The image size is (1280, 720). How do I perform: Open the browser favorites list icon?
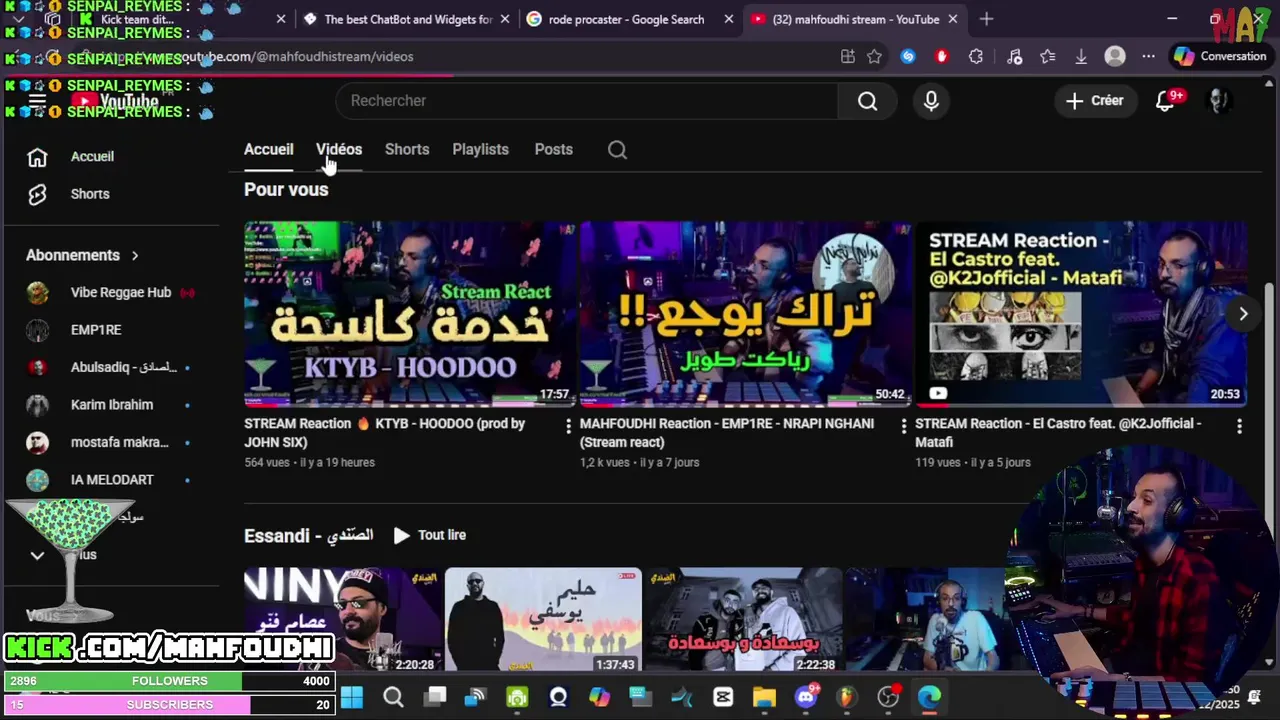coord(1047,57)
